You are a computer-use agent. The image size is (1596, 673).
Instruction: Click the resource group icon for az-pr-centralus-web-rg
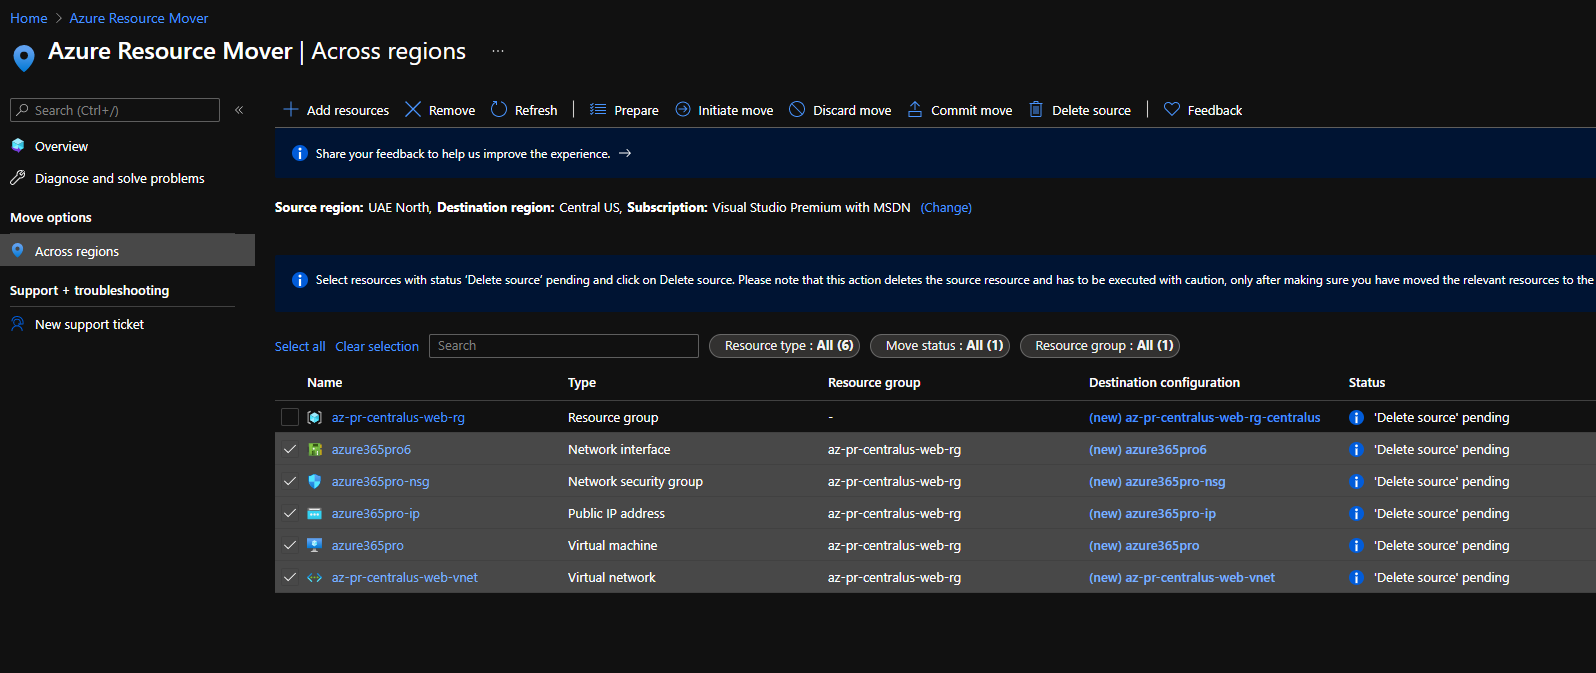pos(315,417)
